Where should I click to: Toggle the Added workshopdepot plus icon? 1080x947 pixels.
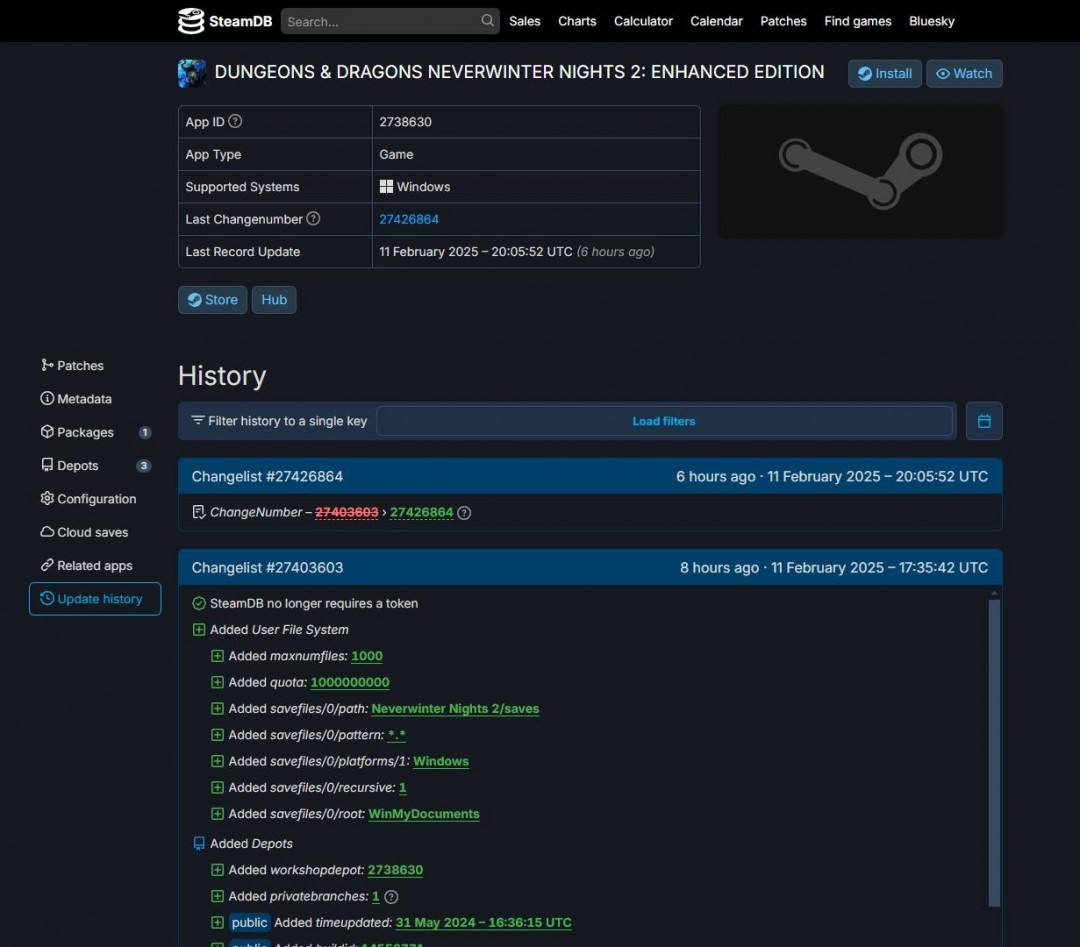point(217,870)
